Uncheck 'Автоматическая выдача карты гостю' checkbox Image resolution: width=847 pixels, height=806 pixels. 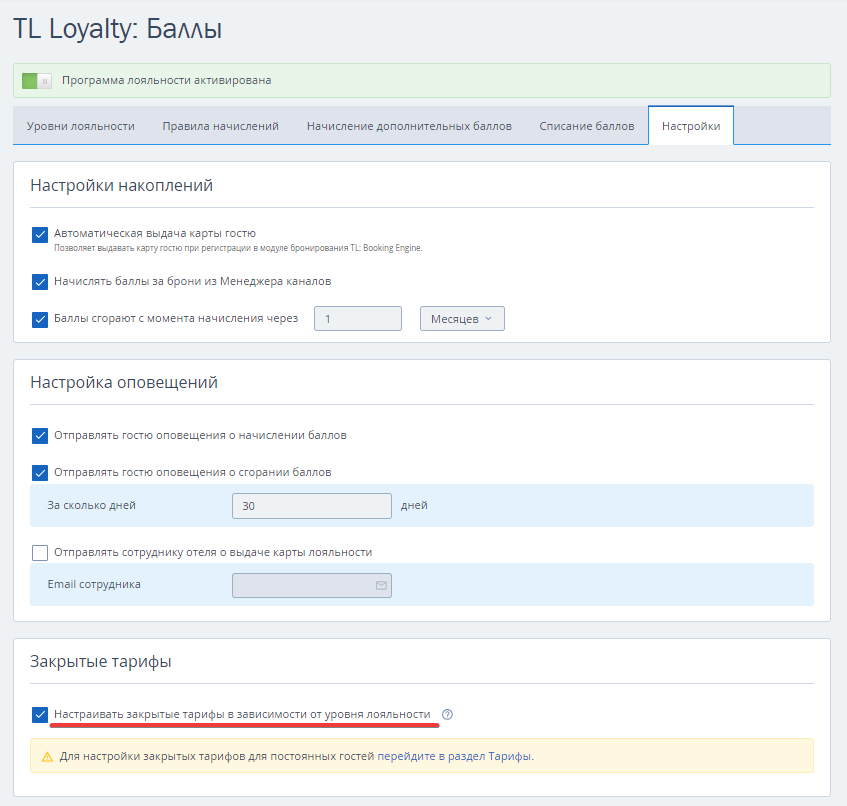40,235
